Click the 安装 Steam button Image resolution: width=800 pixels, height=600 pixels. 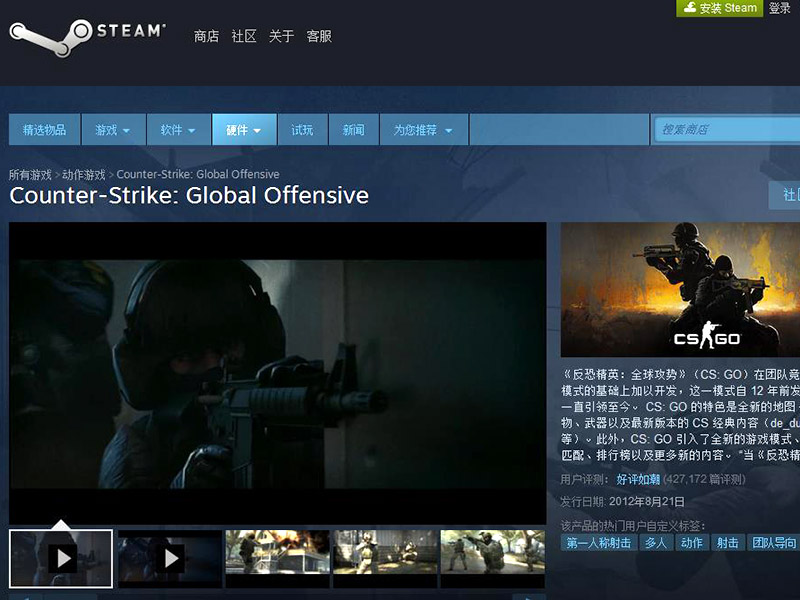click(719, 8)
